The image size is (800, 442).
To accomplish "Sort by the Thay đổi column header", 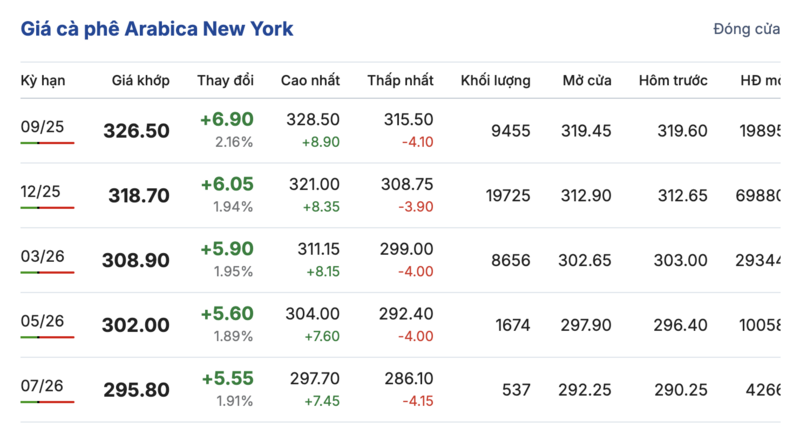I will (225, 80).
